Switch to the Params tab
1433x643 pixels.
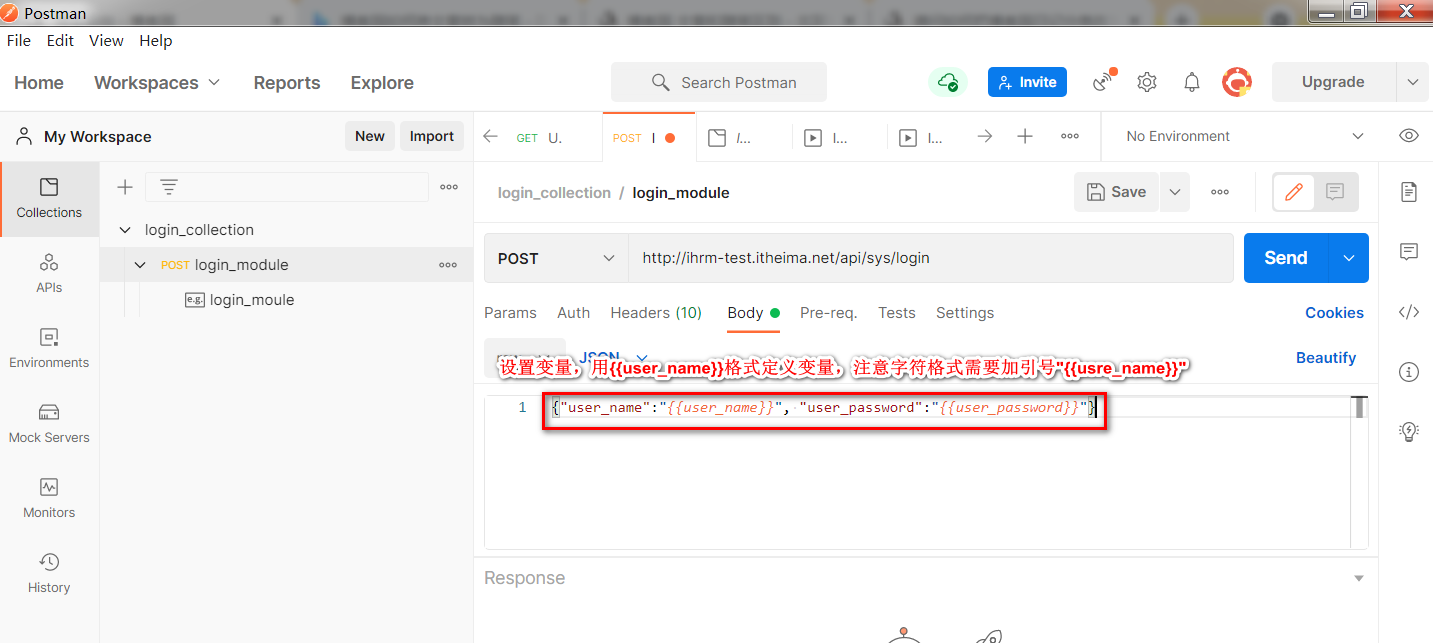[x=510, y=313]
